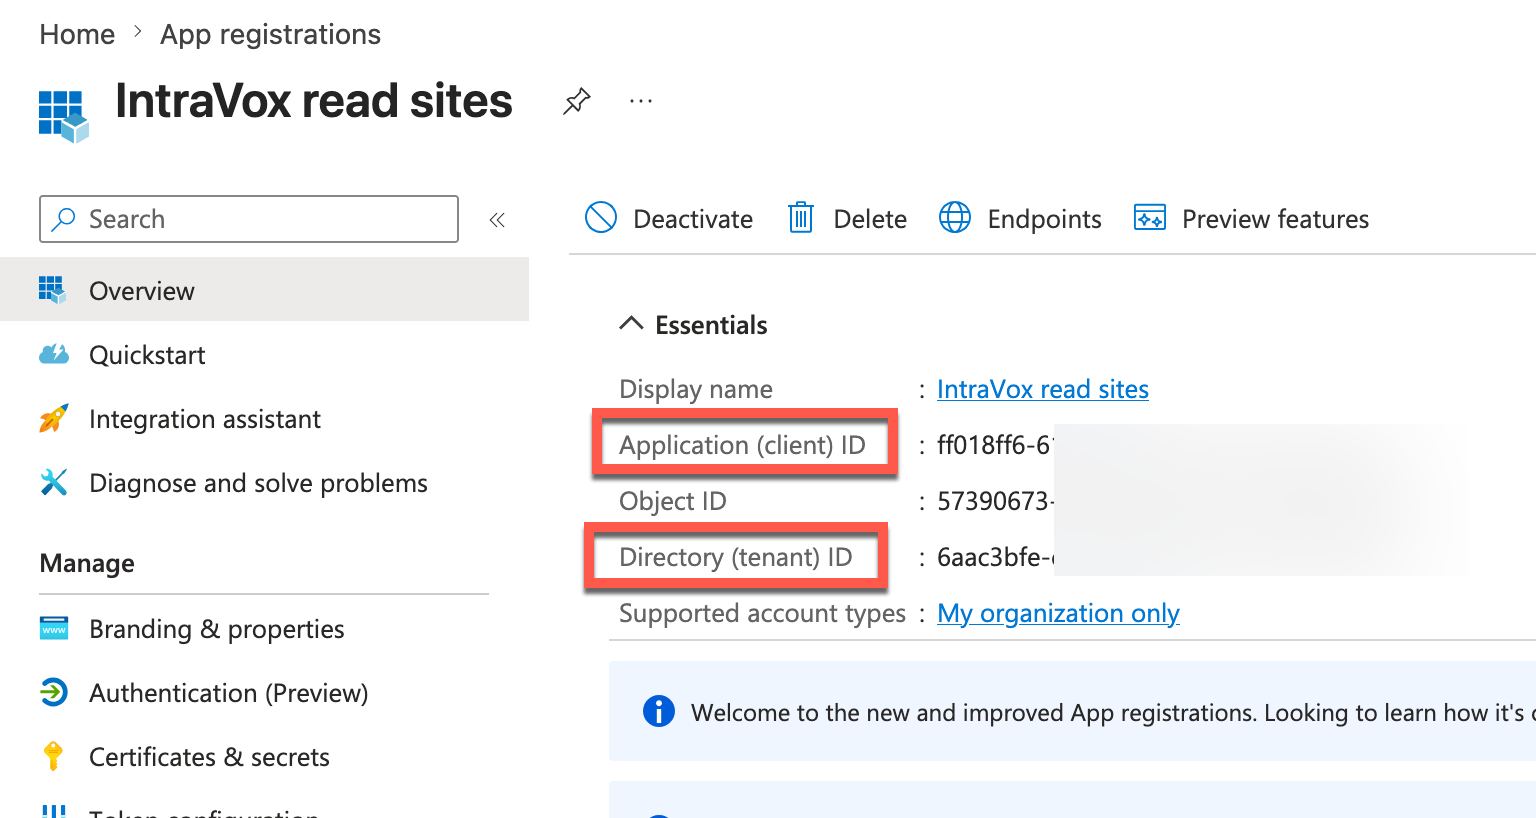Viewport: 1536px width, 818px height.
Task: Open the My organization only link
Action: pos(1058,613)
